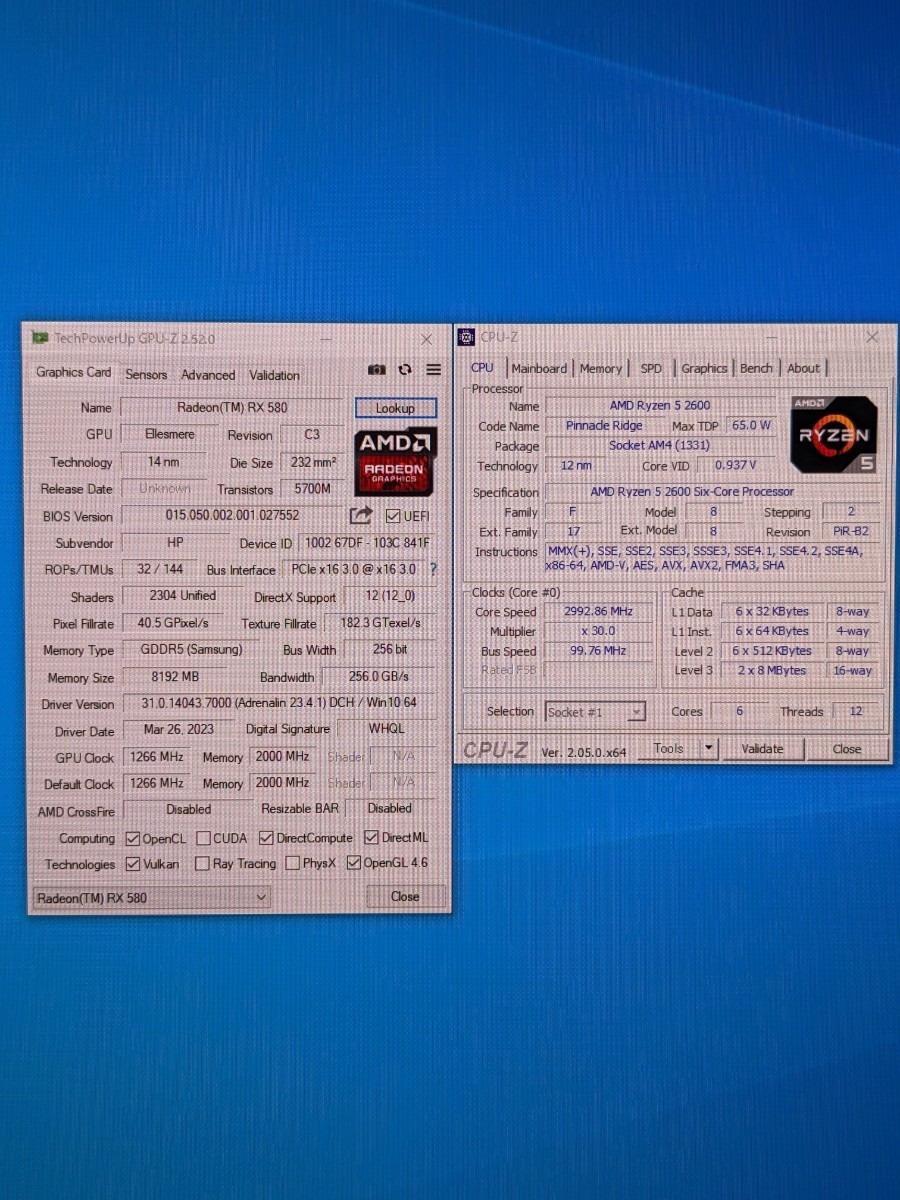Click the Driver Date Mar 26, 2023 field
This screenshot has height=1200, width=900.
[178, 730]
